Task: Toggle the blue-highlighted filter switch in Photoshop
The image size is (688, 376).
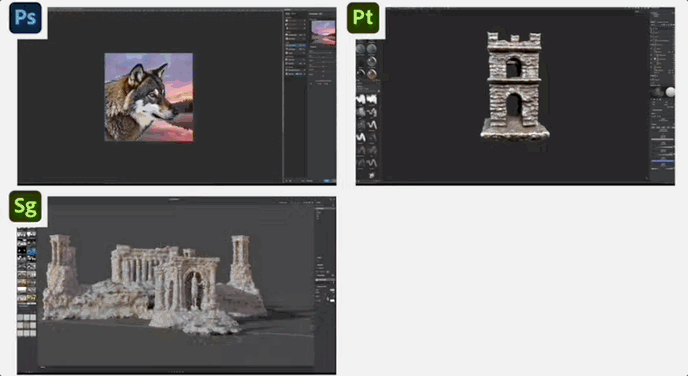Action: pos(299,74)
